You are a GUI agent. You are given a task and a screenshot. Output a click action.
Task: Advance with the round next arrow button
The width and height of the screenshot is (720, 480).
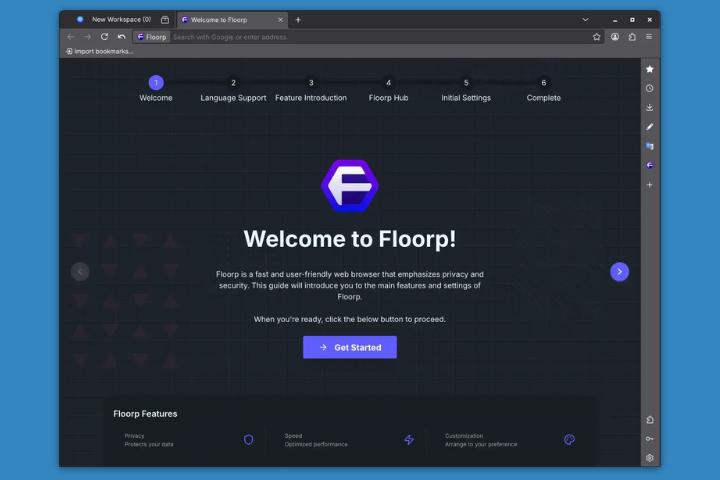click(619, 271)
